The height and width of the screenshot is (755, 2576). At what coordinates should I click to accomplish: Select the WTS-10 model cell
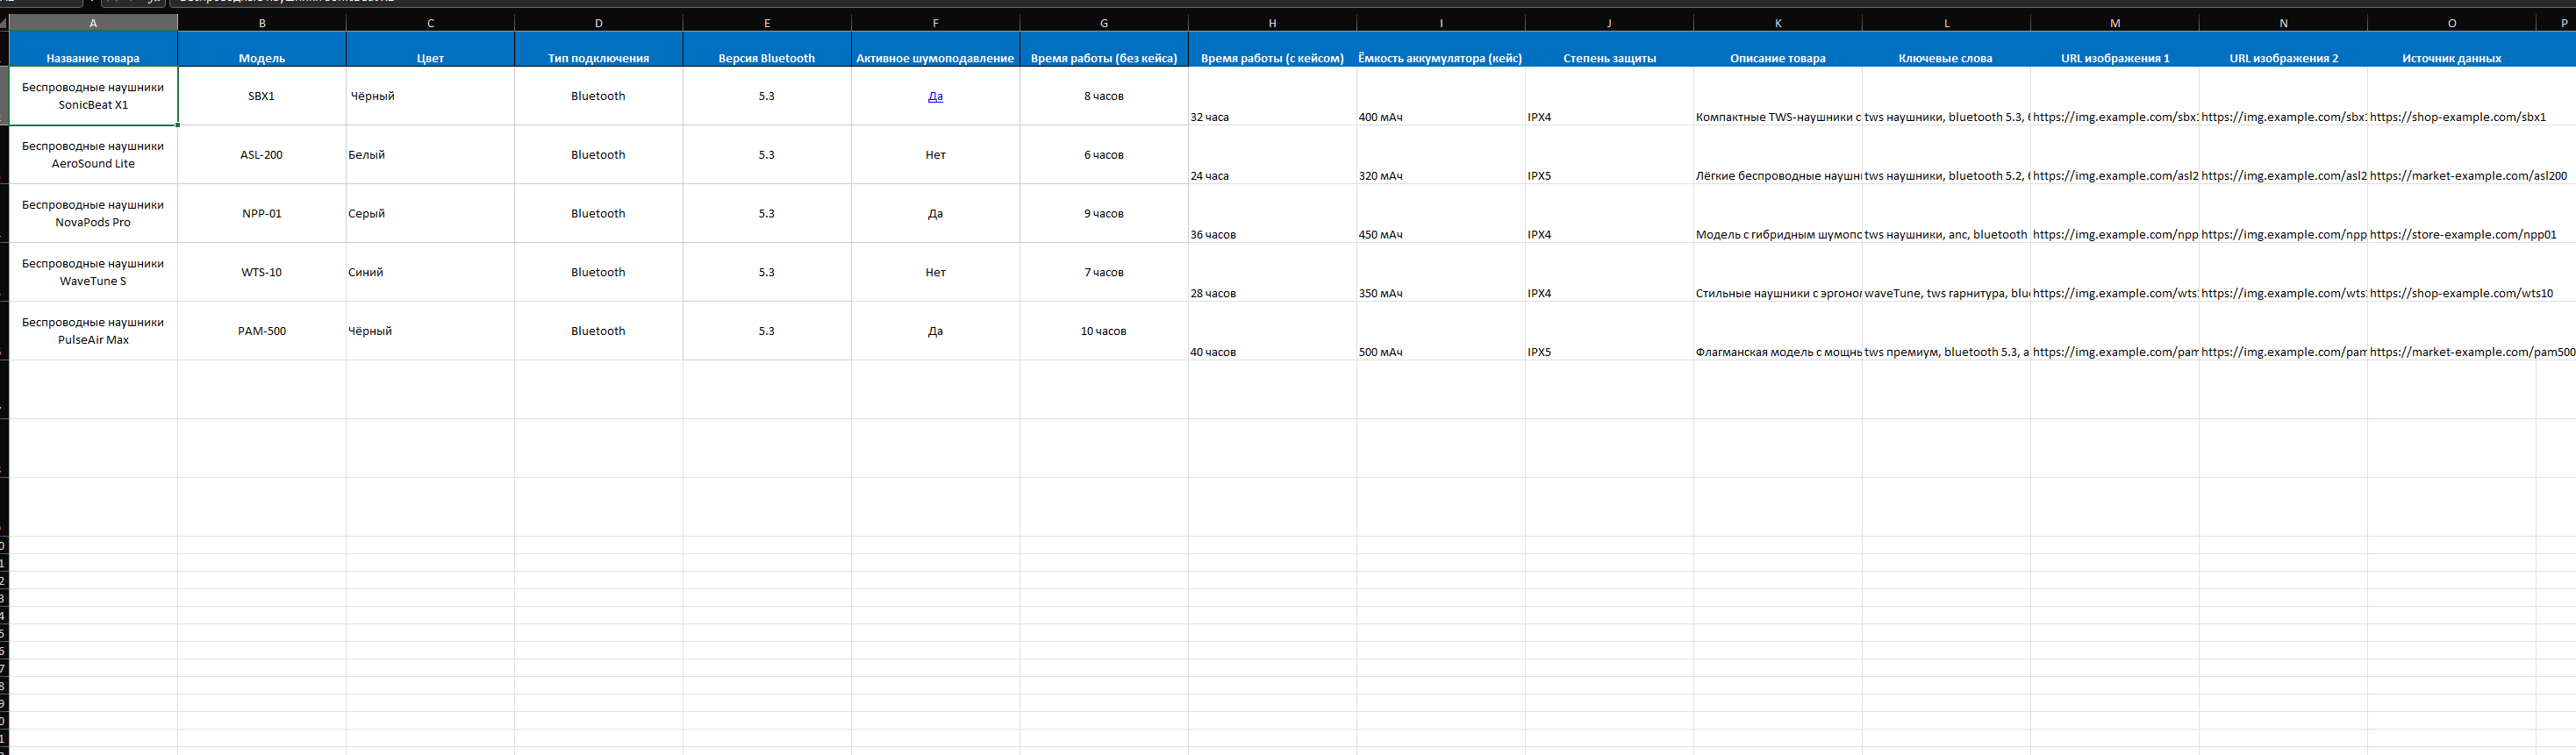point(262,272)
